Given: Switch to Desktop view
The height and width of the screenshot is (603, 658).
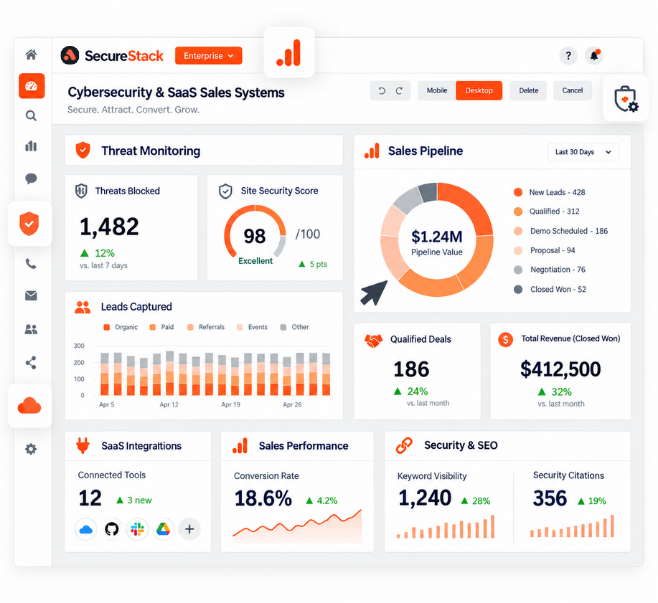Looking at the screenshot, I should [479, 91].
